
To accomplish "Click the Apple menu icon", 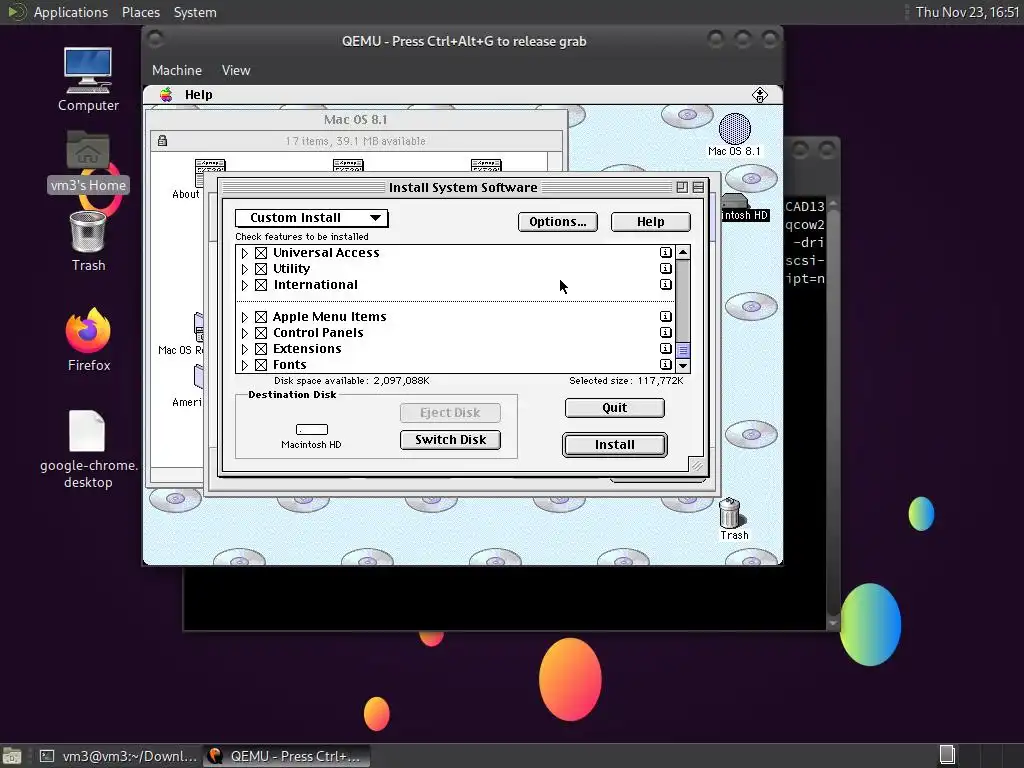I will click(x=167, y=95).
